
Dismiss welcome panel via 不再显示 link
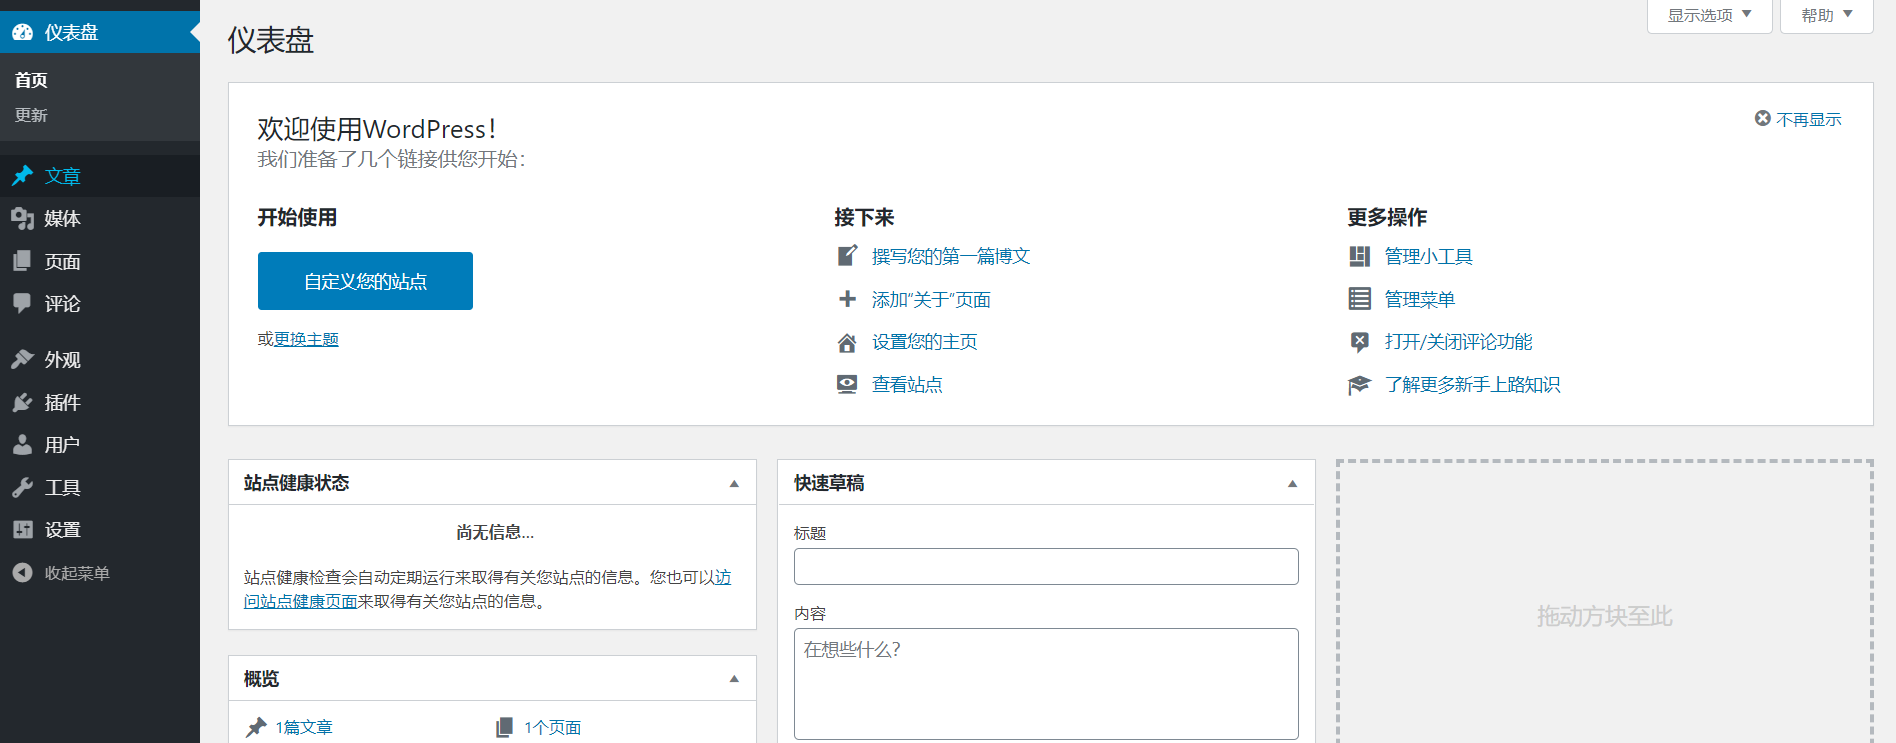click(1809, 119)
